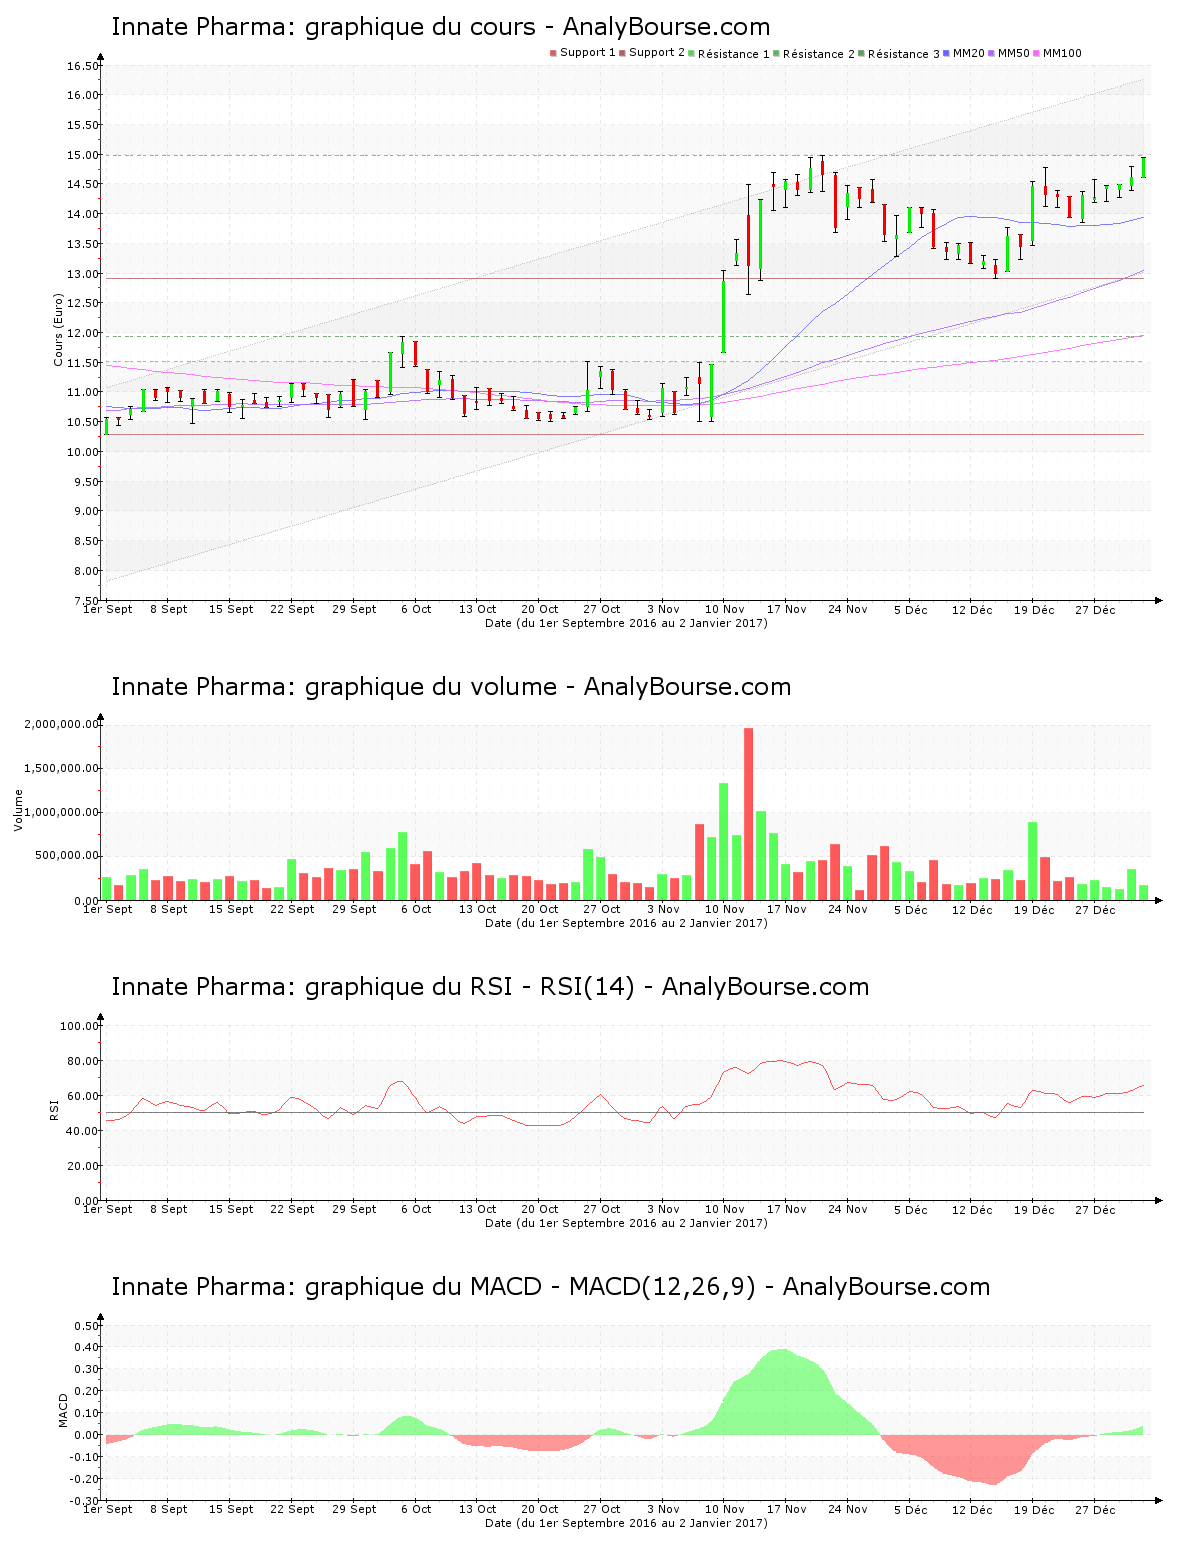Click the tall green 19 Déc volume bar
Image resolution: width=1200 pixels, height=1550 pixels.
coord(1033,861)
